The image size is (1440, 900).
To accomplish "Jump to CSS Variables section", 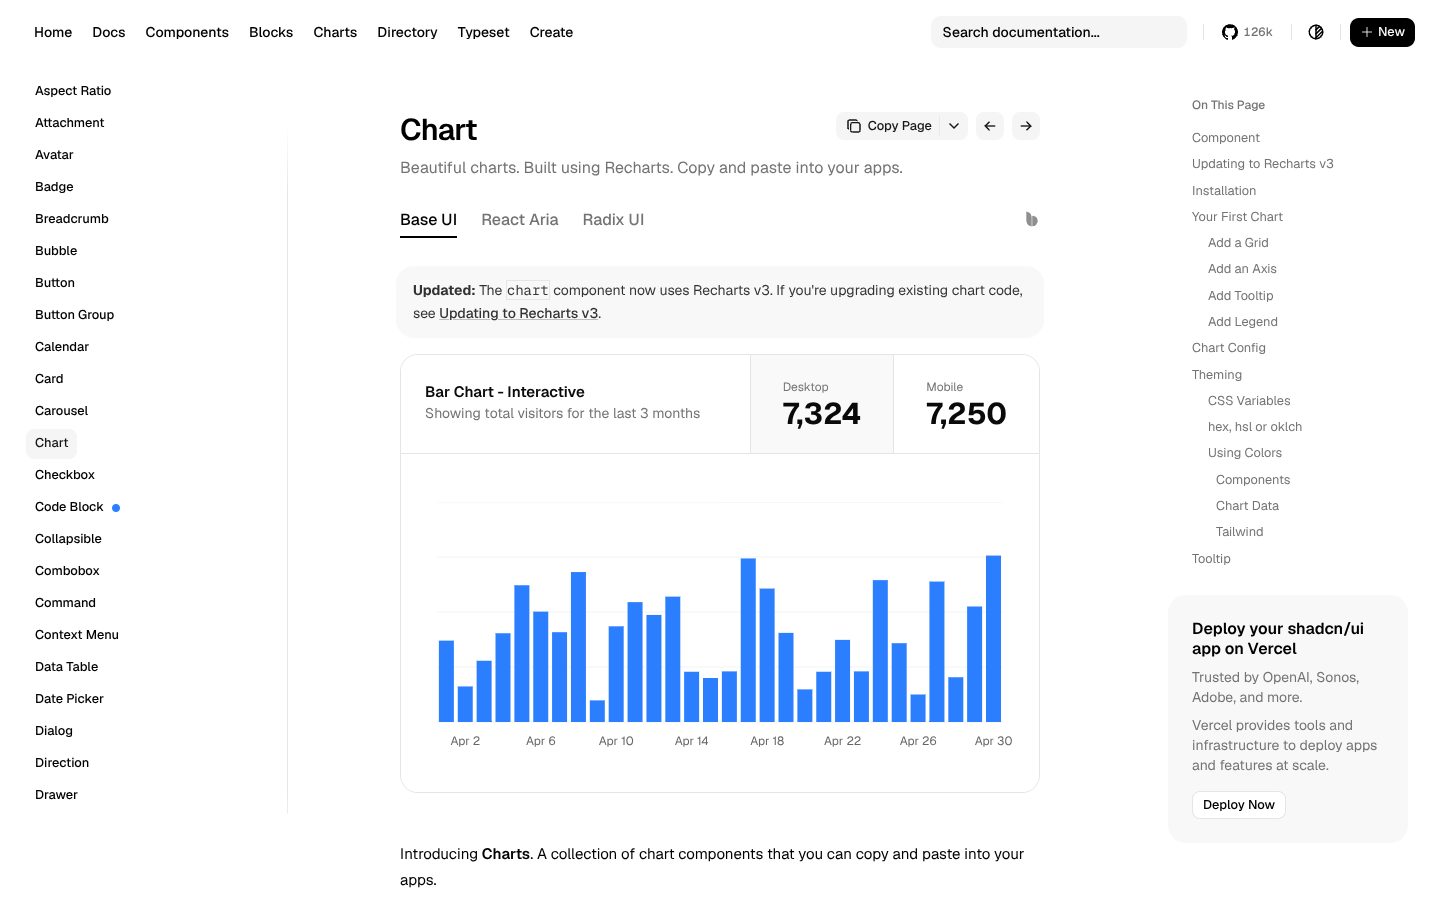I will [x=1249, y=401].
